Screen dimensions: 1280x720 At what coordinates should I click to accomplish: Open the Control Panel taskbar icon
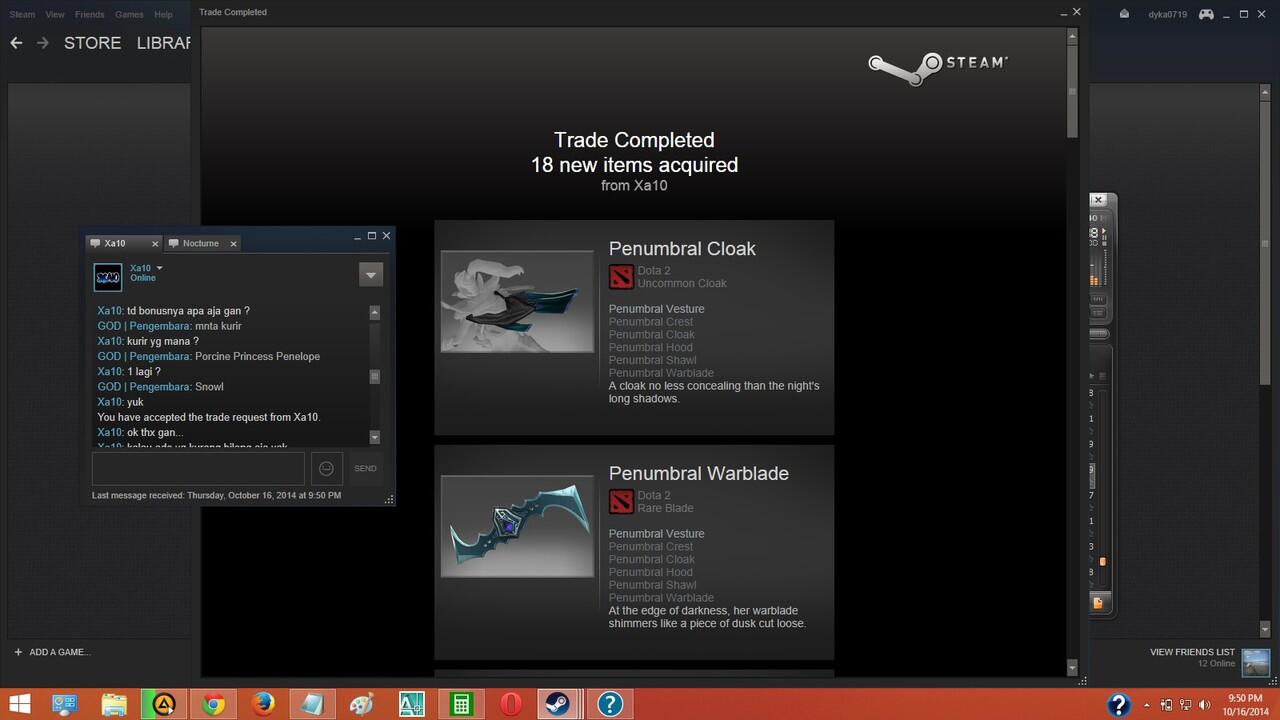pos(65,704)
